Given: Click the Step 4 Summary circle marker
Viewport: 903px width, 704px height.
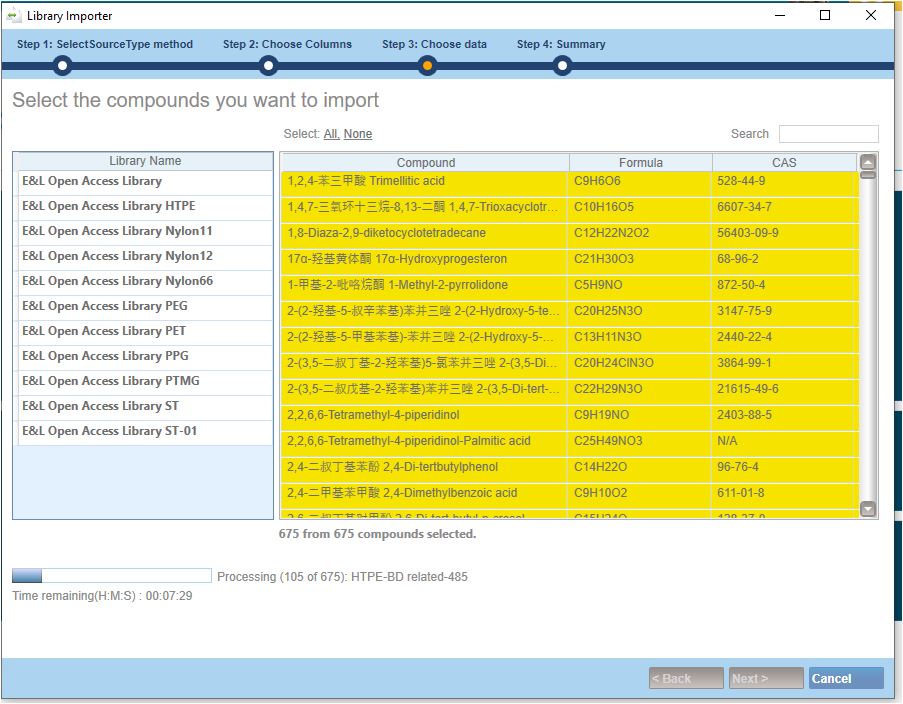Looking at the screenshot, I should tap(562, 66).
